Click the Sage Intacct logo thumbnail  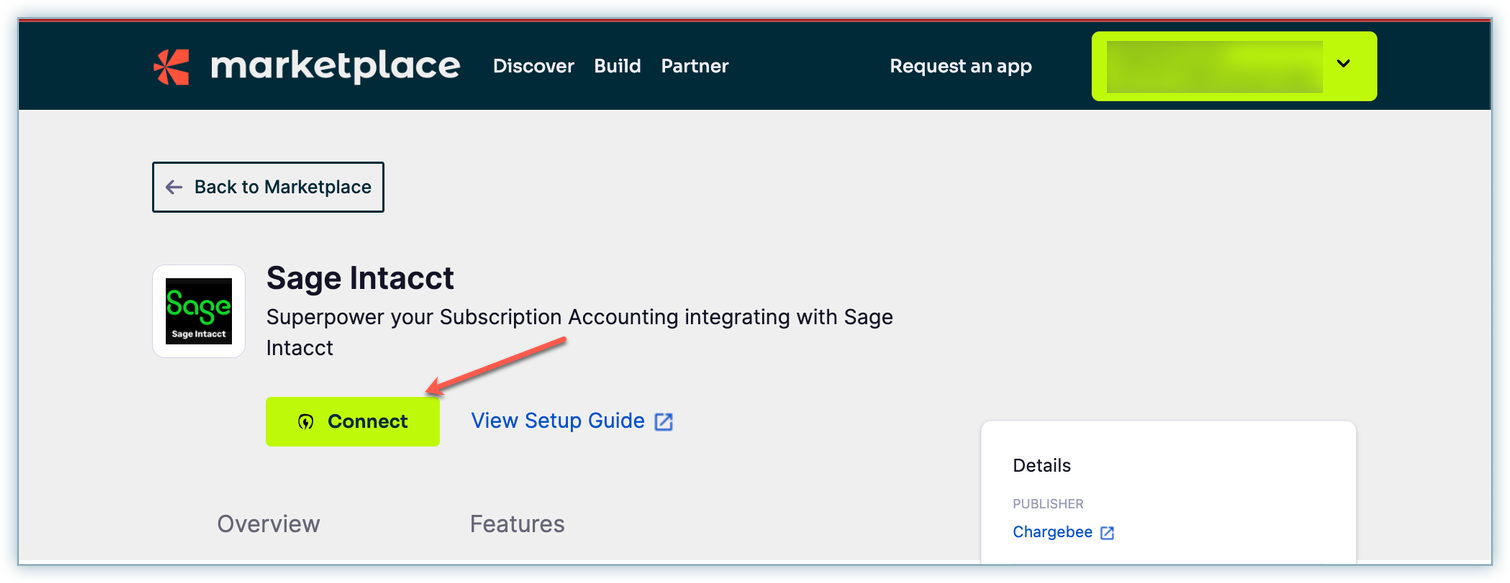[x=198, y=311]
